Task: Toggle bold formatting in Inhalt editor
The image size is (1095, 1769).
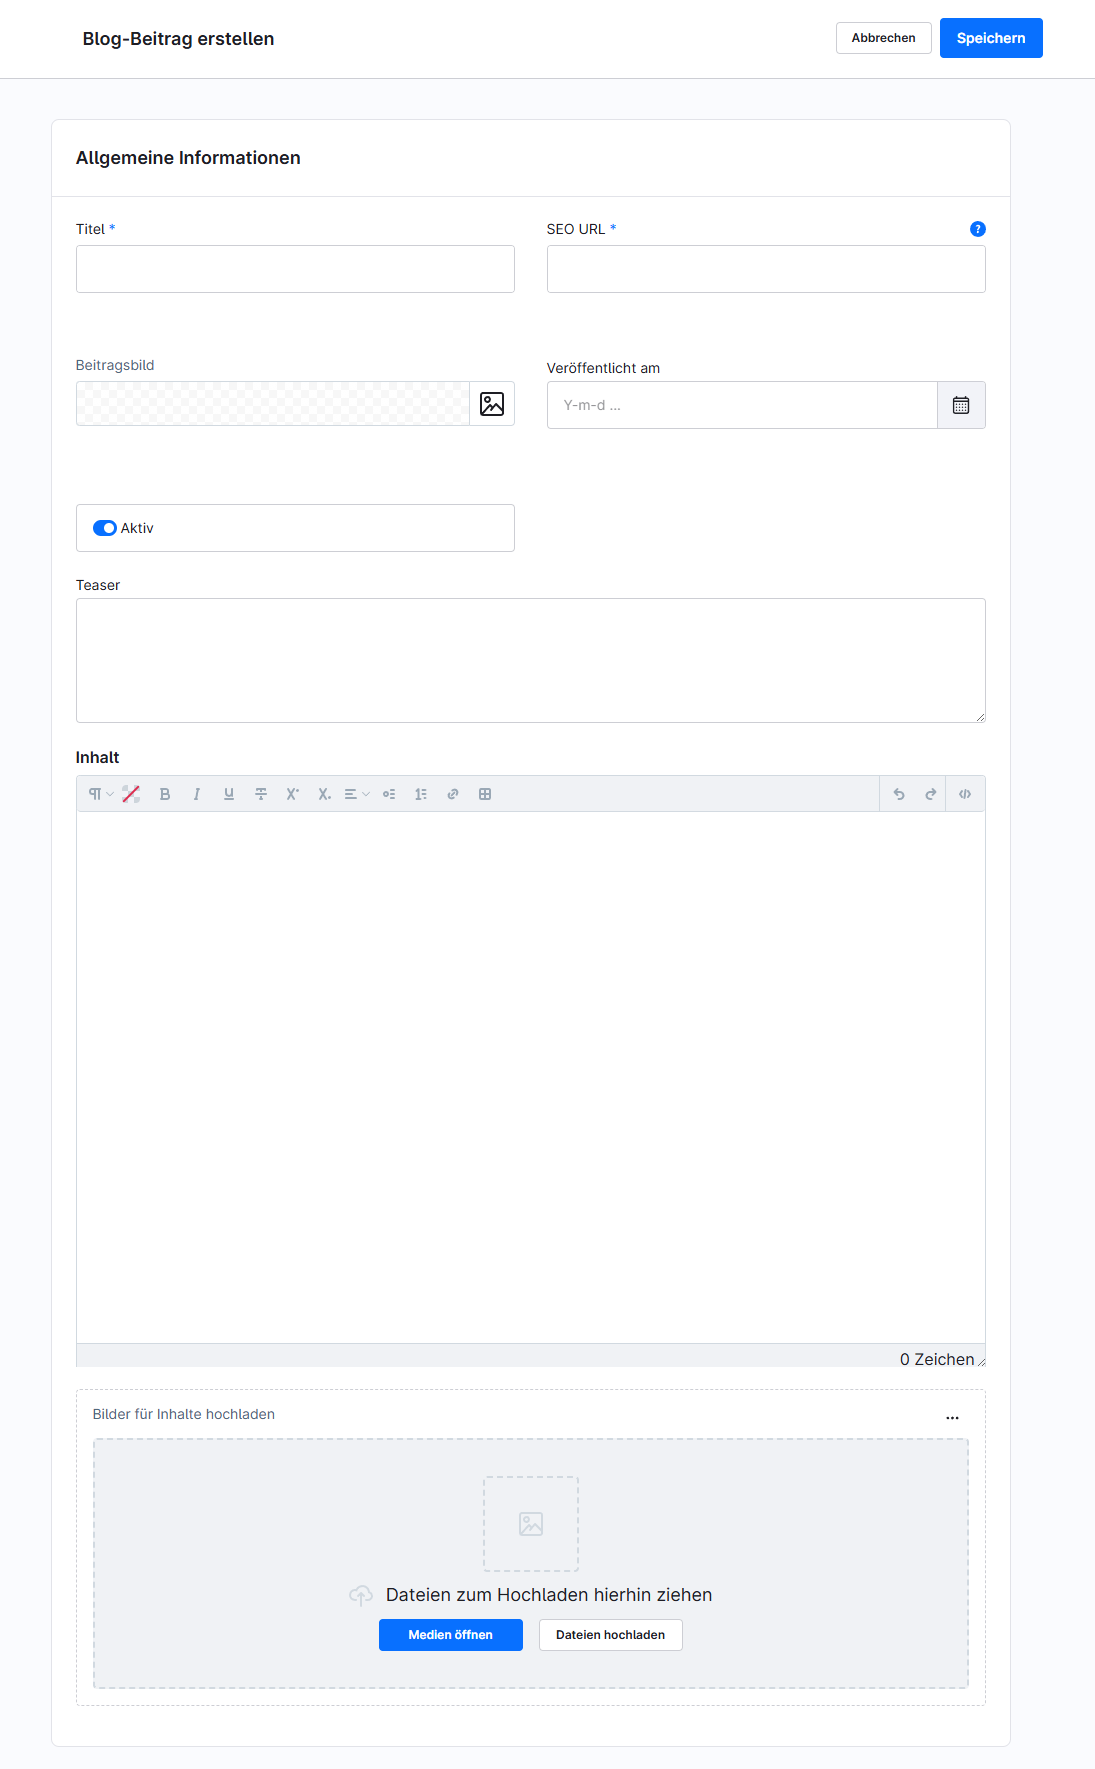Action: pos(165,794)
